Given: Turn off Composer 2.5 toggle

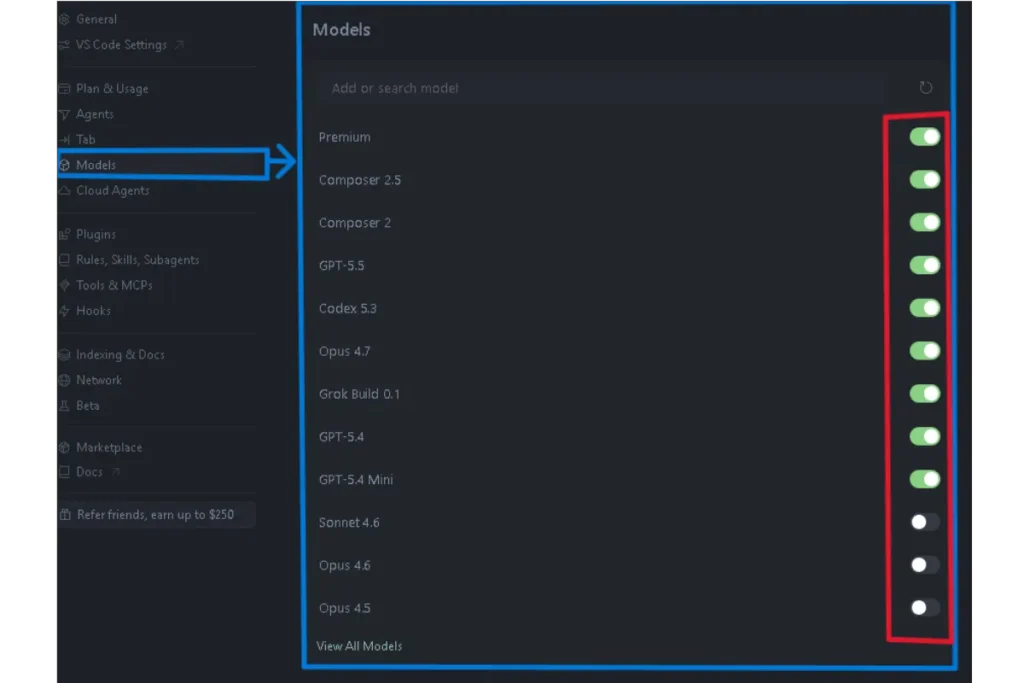Looking at the screenshot, I should click(x=925, y=180).
